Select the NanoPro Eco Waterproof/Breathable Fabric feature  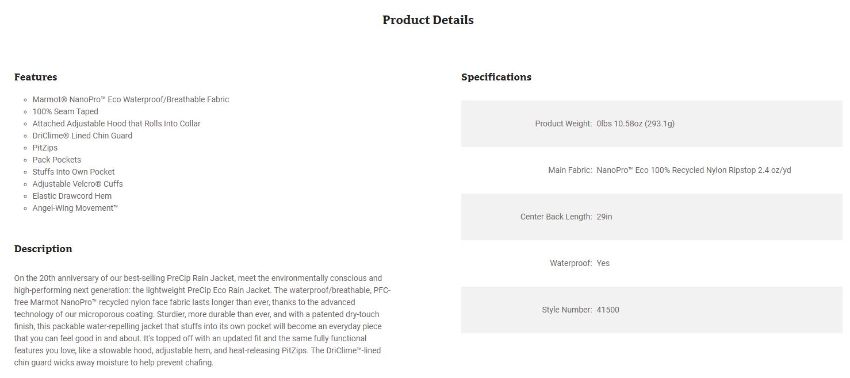click(x=131, y=99)
